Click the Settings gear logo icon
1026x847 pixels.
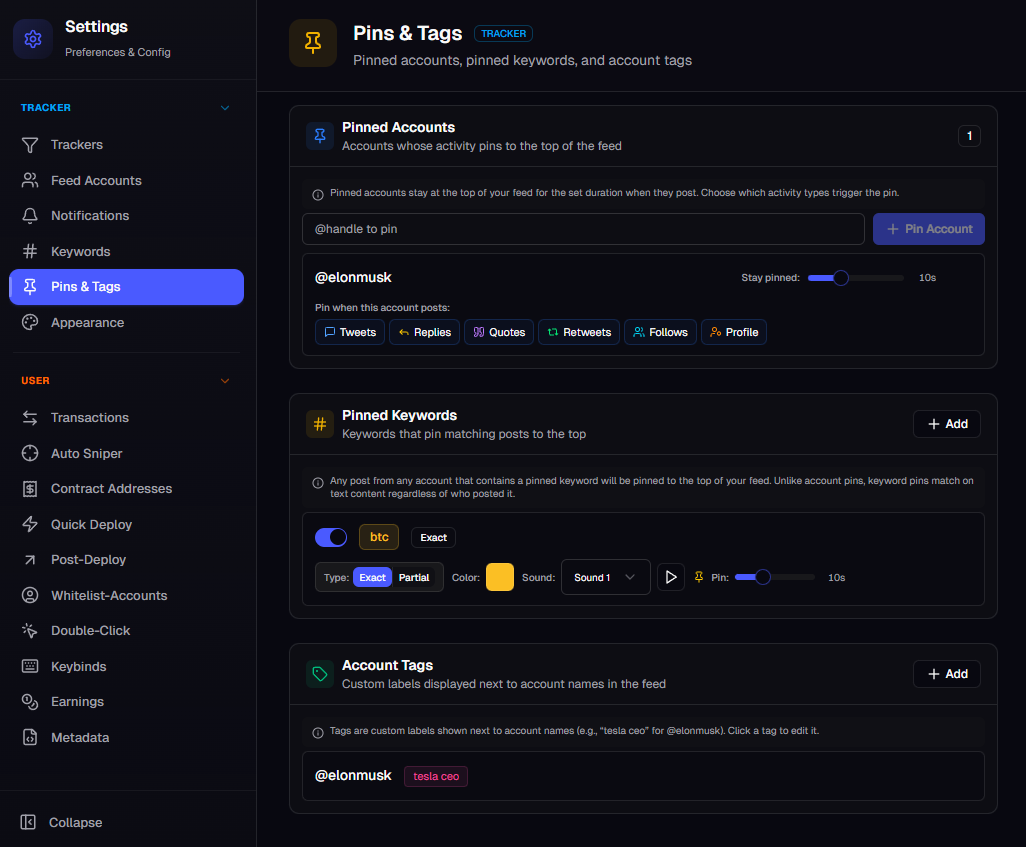click(x=33, y=39)
